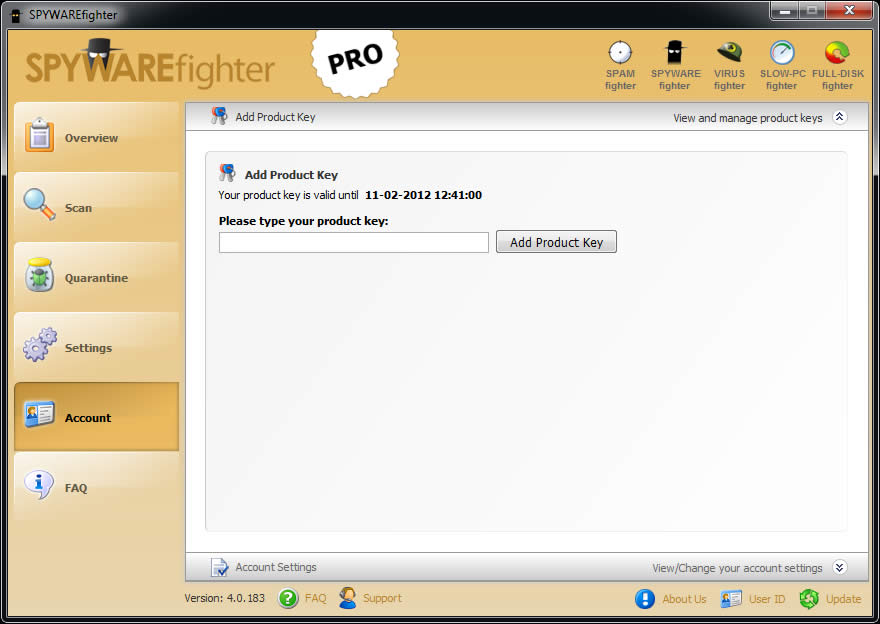Click the Add Product Key button

coord(556,242)
